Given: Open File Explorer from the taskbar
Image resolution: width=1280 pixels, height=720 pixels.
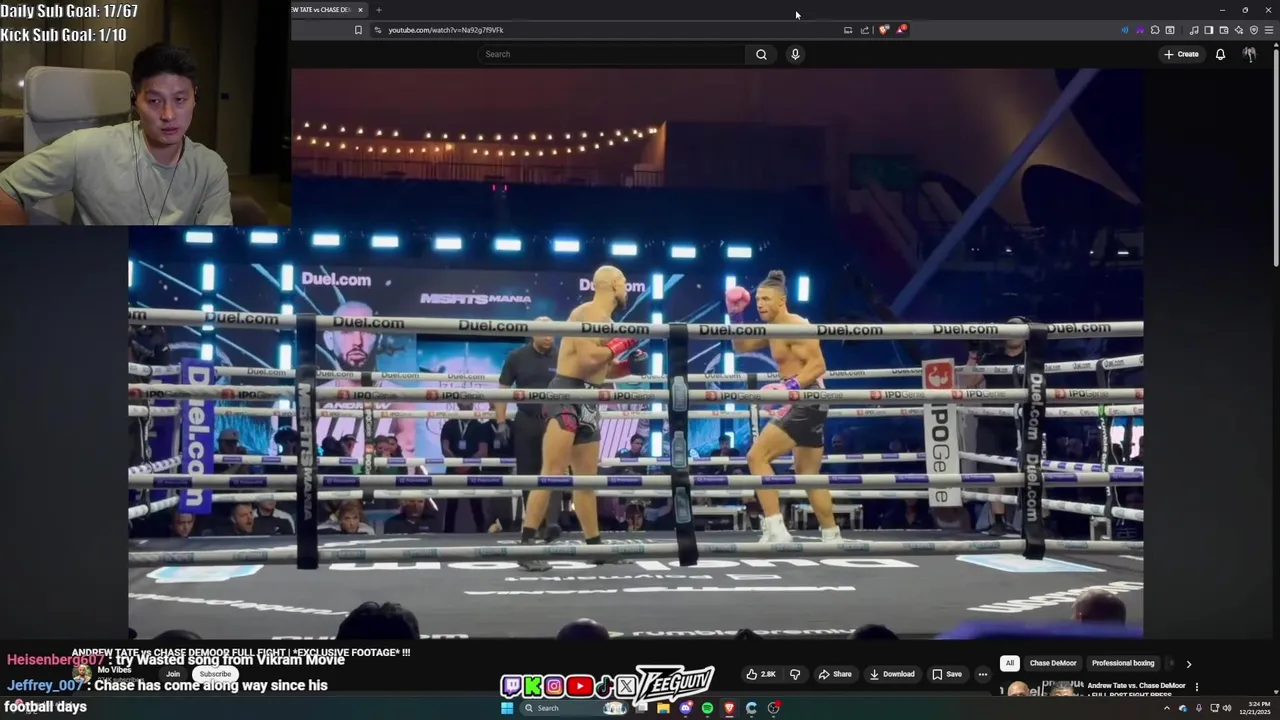Looking at the screenshot, I should (662, 708).
